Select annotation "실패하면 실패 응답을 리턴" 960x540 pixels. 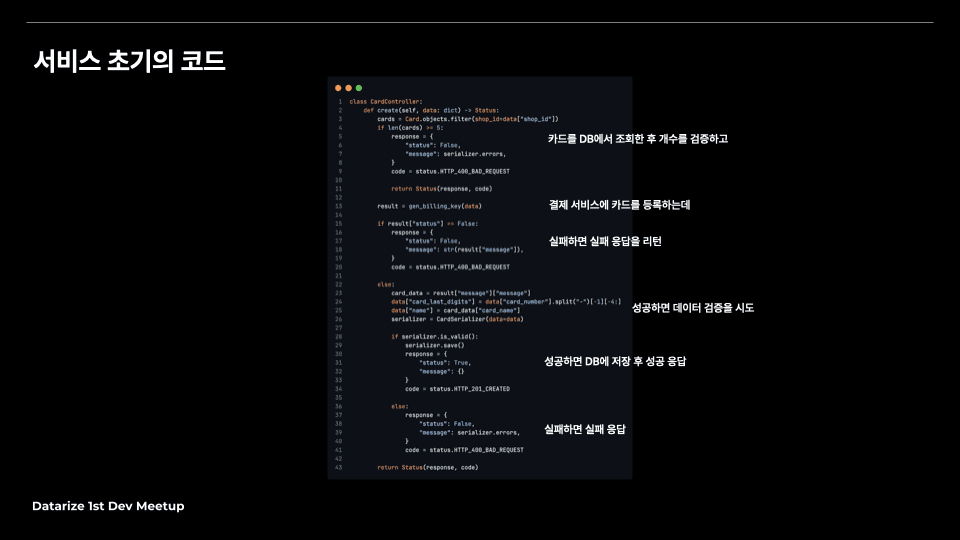(605, 241)
